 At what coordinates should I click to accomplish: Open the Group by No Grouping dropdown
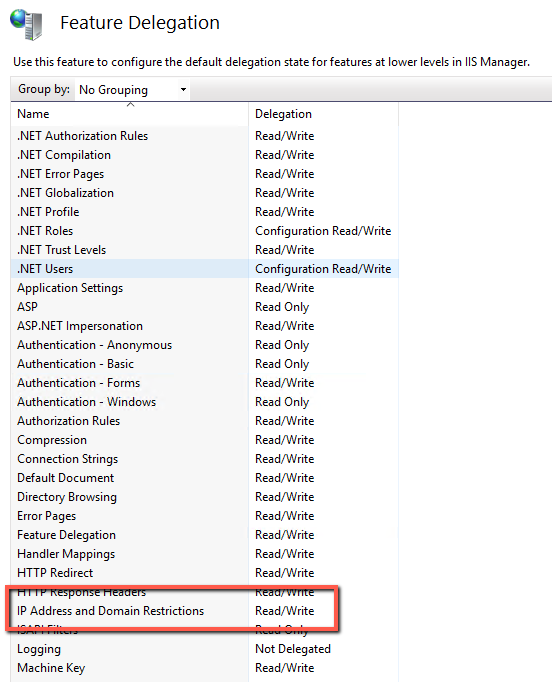tap(132, 90)
